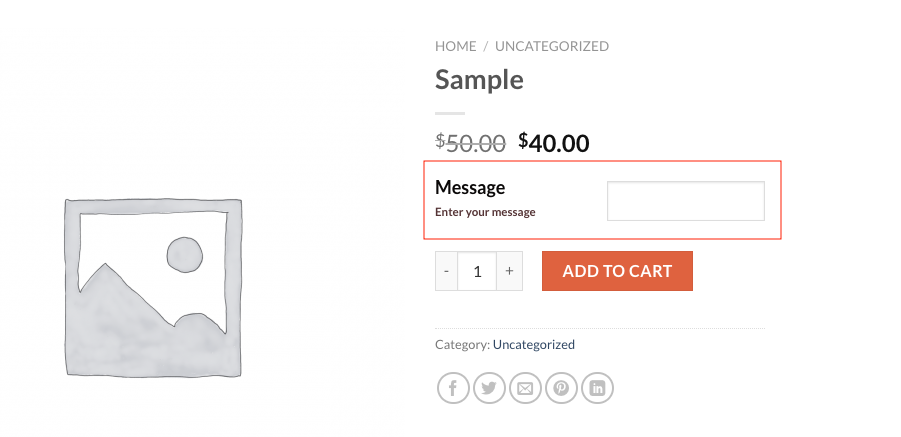Follow the Uncategorized category link
Viewport: 901px width, 437px height.
(x=534, y=345)
